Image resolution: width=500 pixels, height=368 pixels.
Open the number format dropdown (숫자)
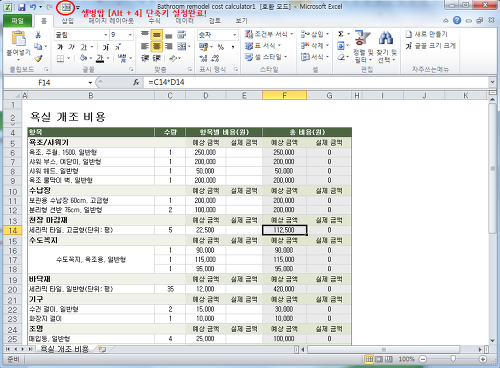coord(234,35)
